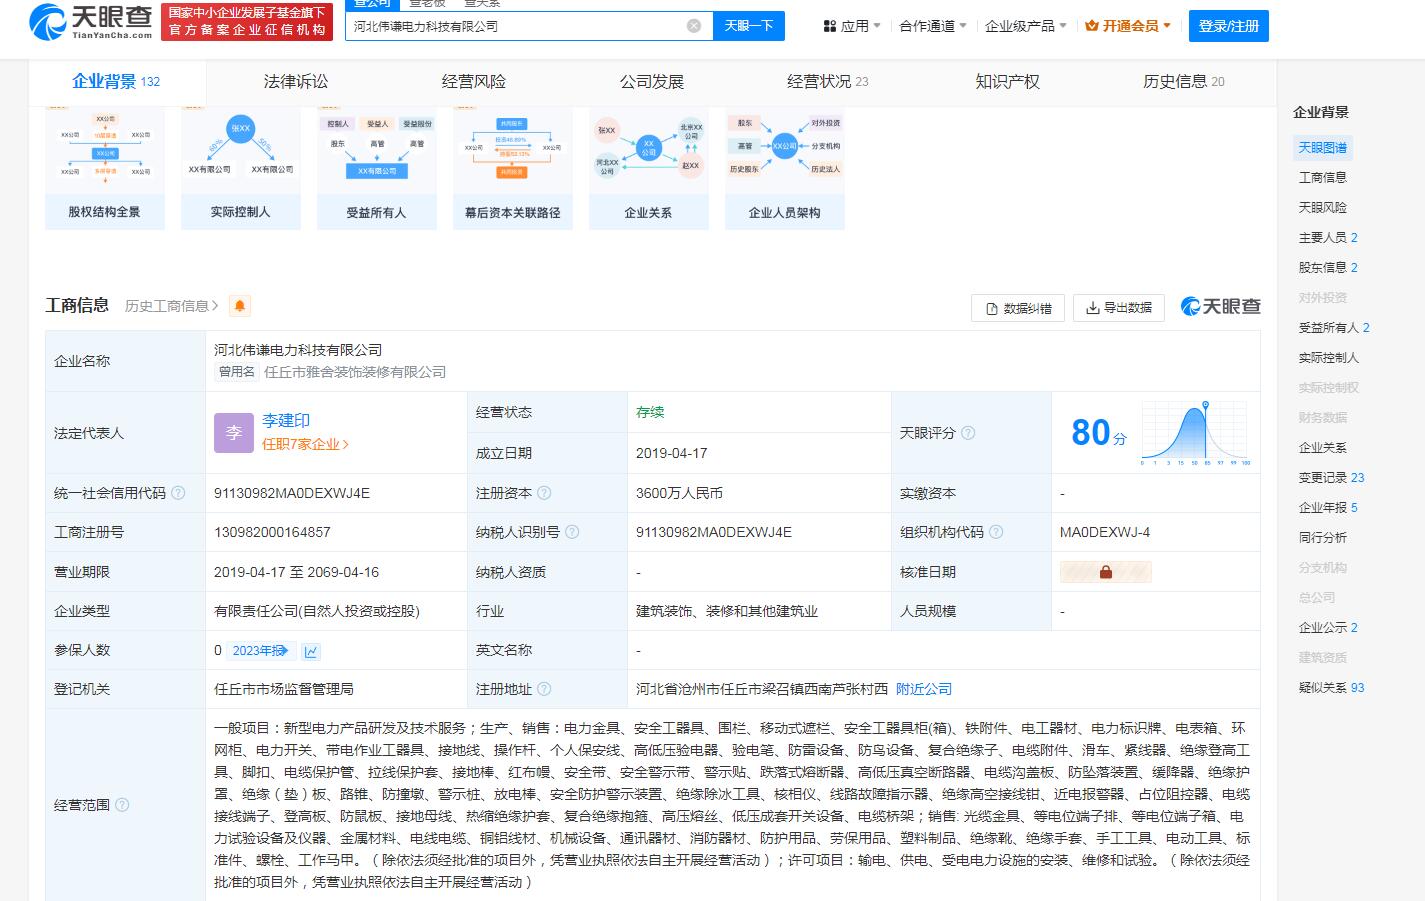Click the 导出数据 button
The image size is (1425, 901).
pos(1119,308)
